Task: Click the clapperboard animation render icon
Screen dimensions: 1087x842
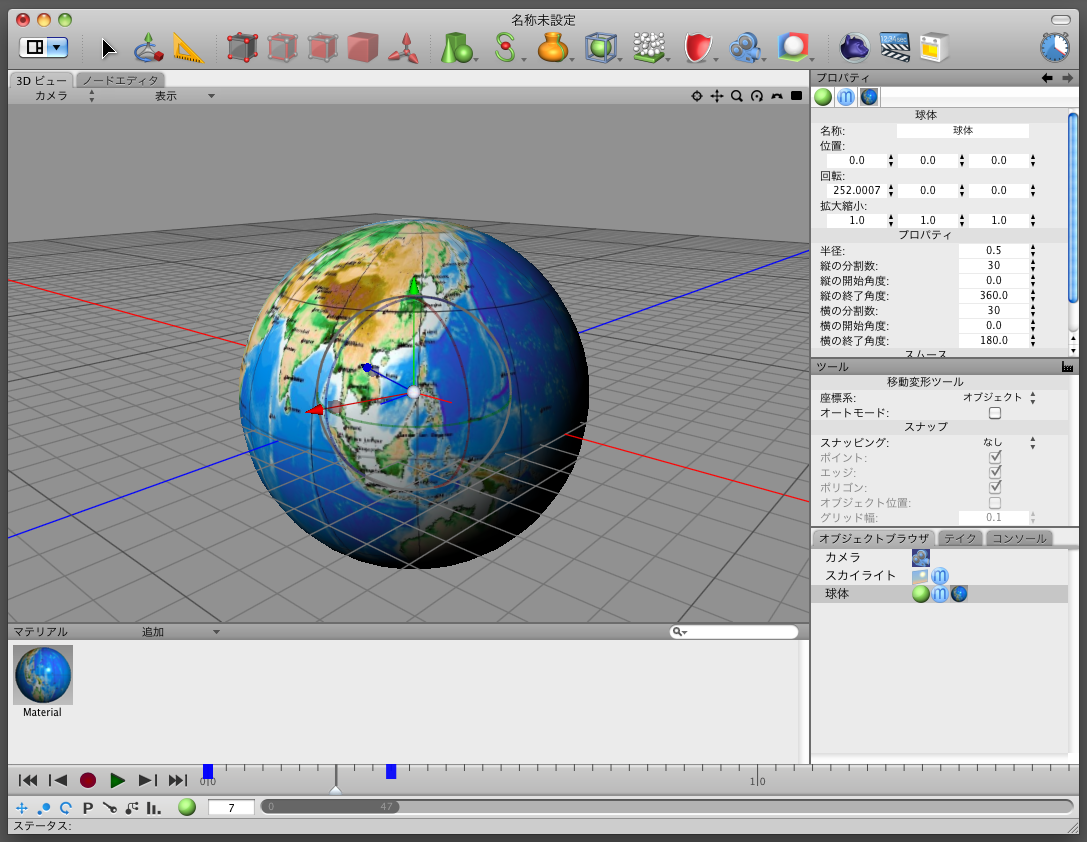Action: pos(894,46)
